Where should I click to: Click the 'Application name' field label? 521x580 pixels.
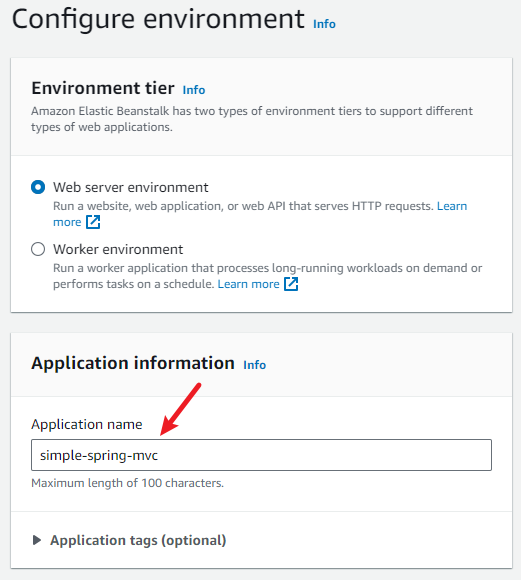coord(87,424)
